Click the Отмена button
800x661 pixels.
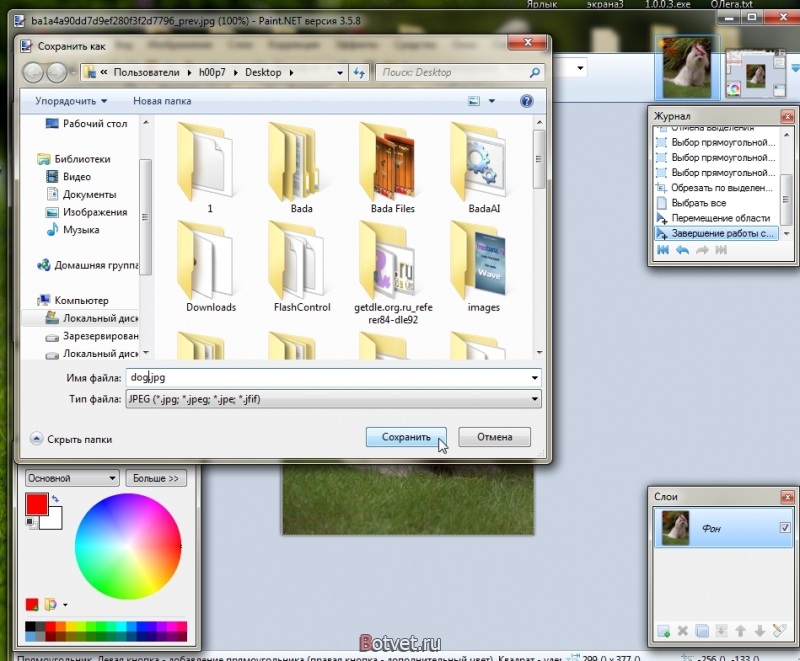(494, 437)
